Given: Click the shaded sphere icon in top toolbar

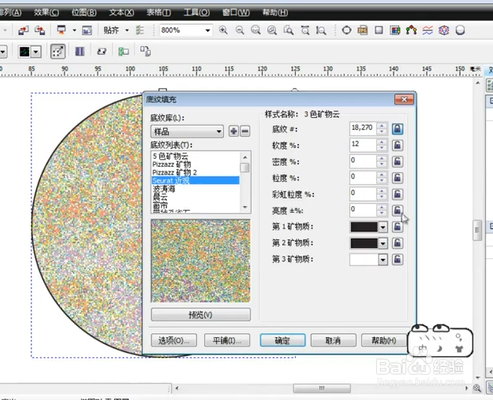Looking at the screenshot, I should point(460,30).
